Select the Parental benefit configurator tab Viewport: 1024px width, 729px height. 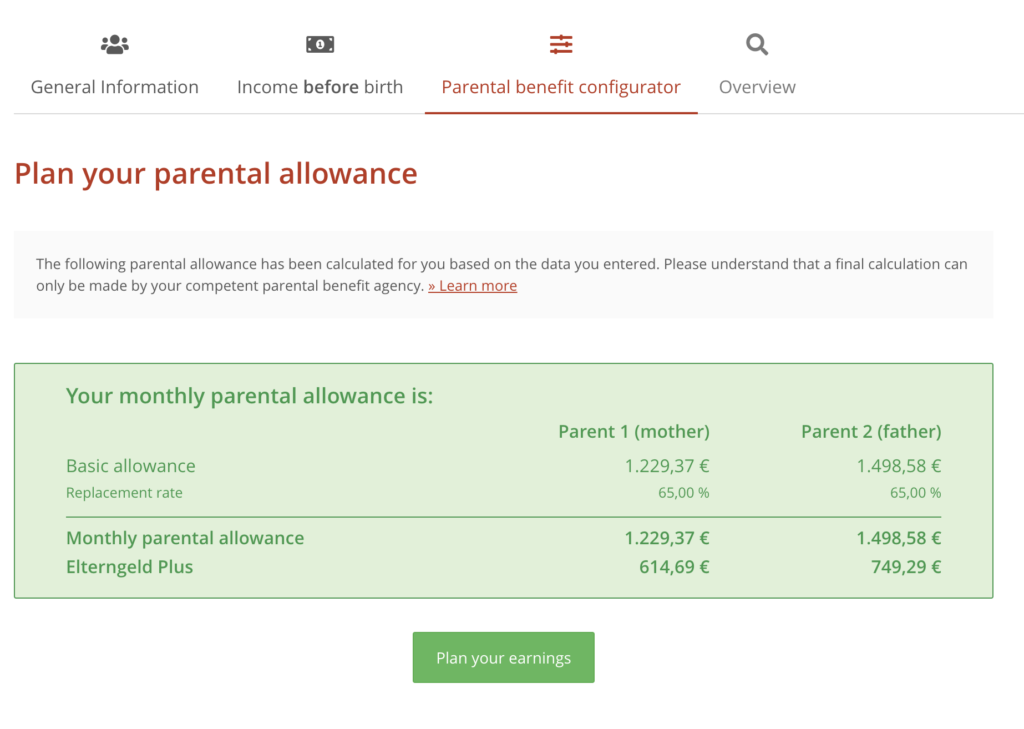point(560,87)
